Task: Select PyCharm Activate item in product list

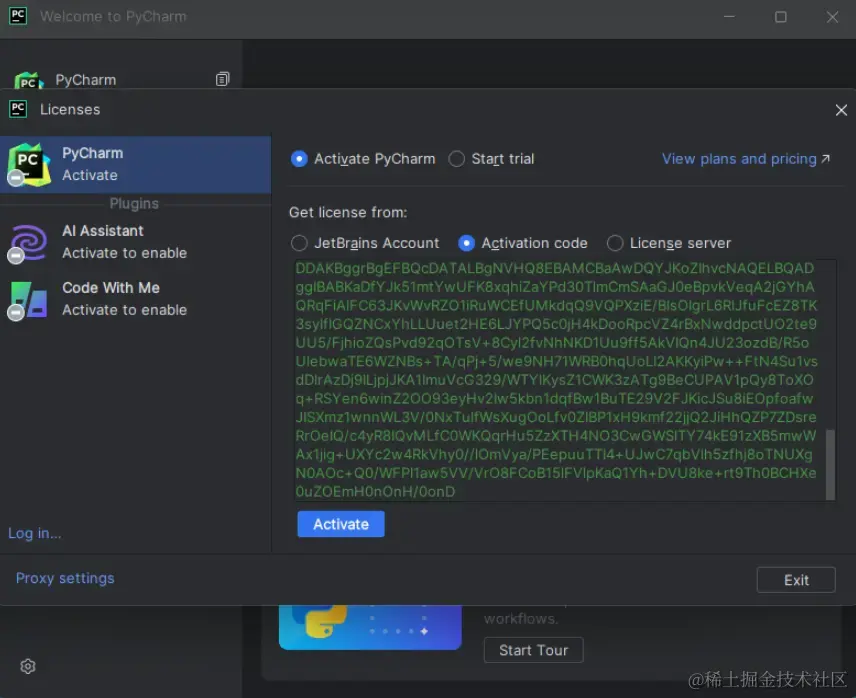Action: (x=135, y=164)
